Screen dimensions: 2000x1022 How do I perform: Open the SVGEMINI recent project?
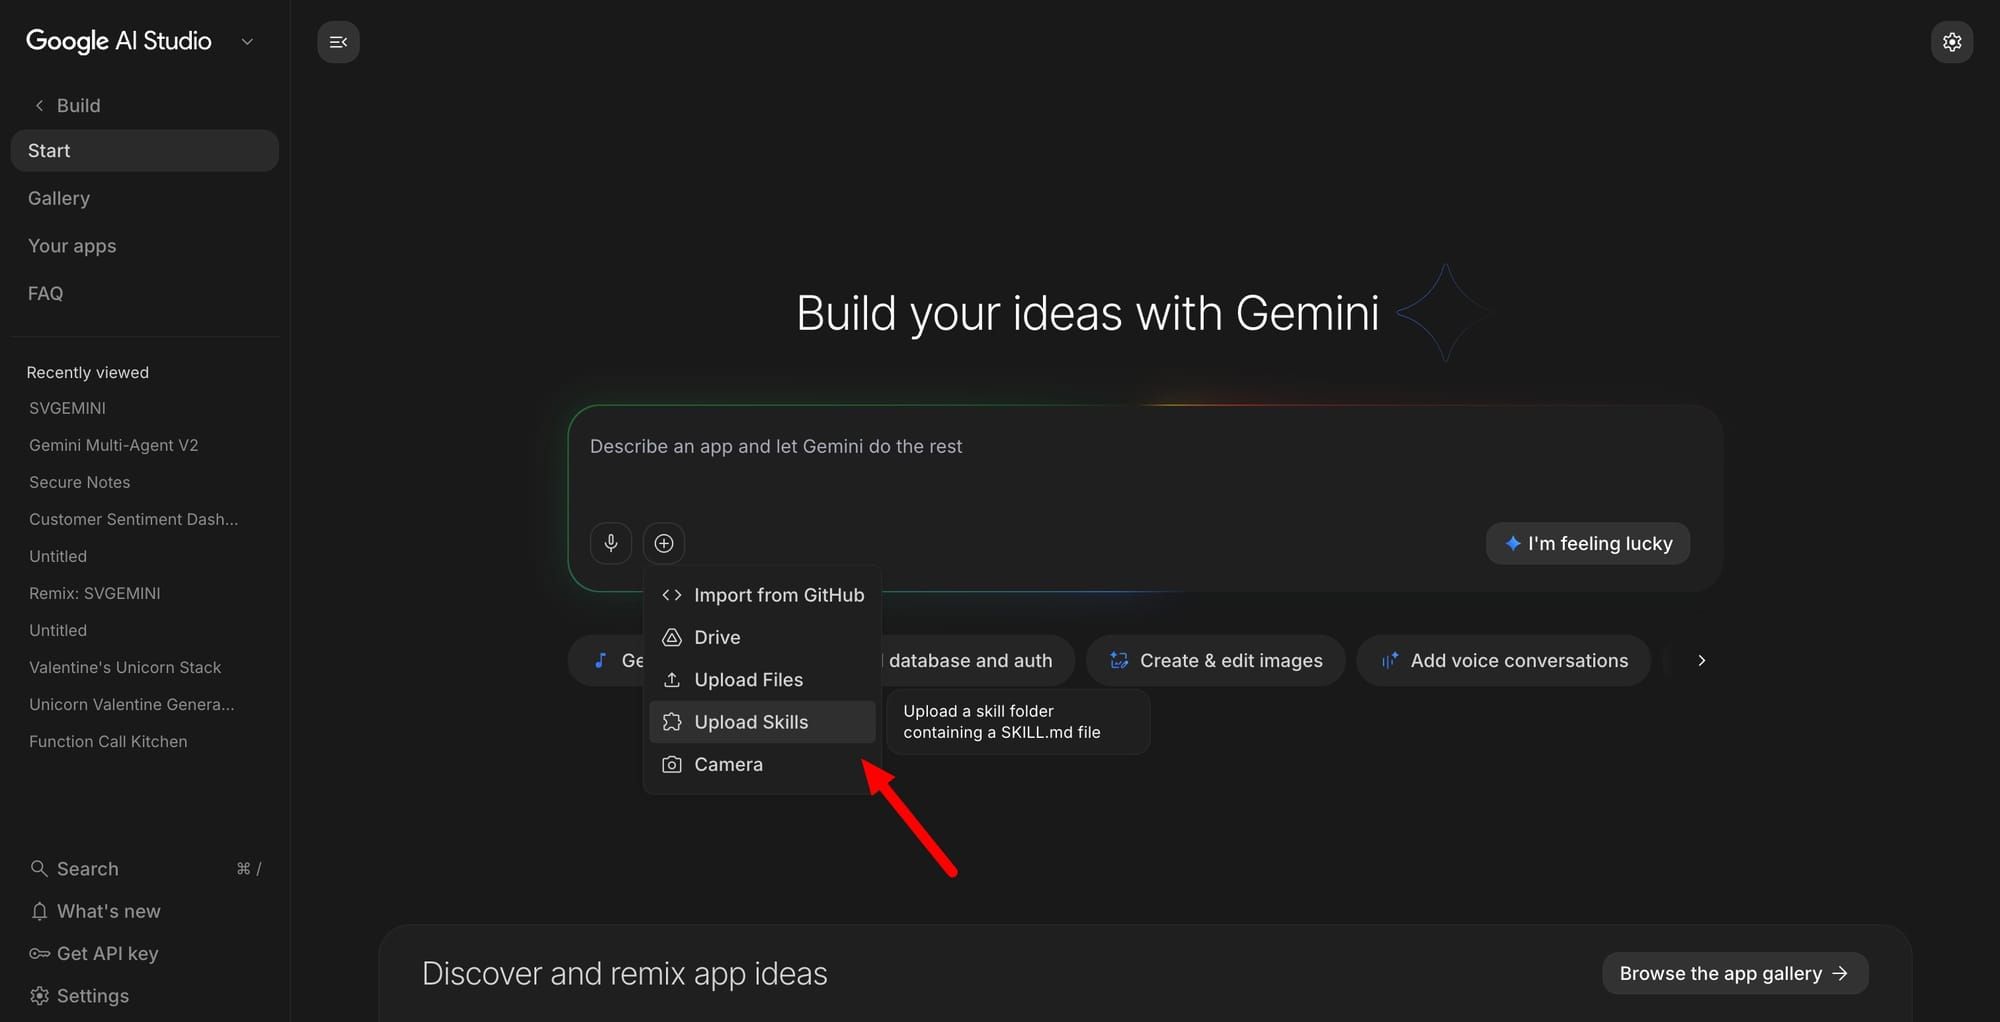click(67, 408)
